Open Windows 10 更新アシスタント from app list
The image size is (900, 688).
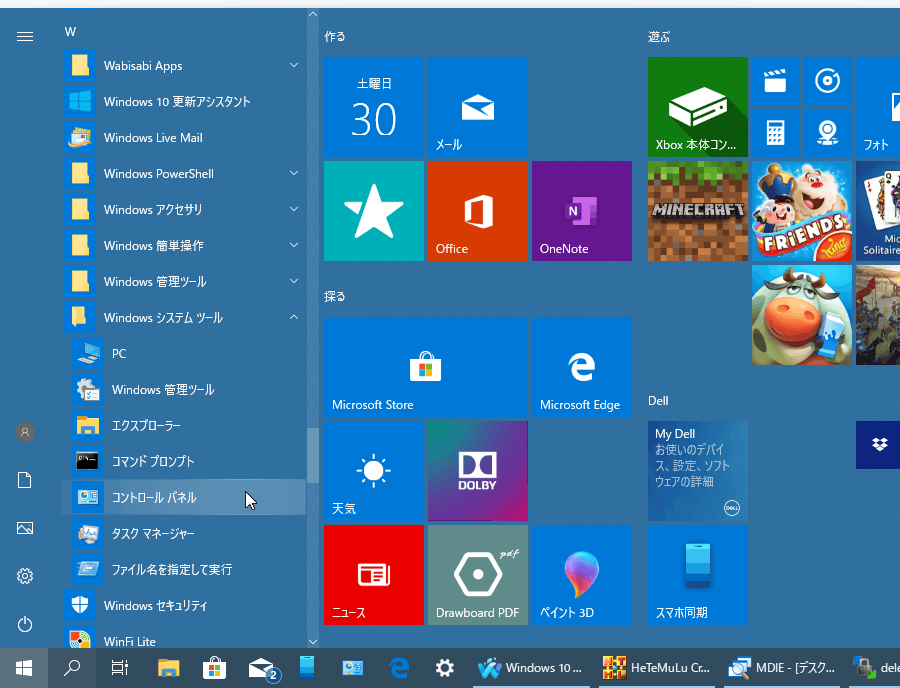pyautogui.click(x=183, y=102)
